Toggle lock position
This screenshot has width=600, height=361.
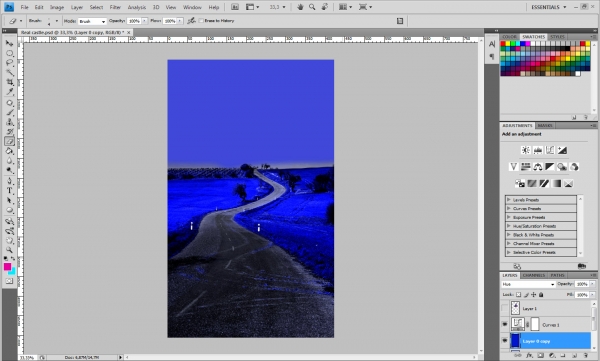point(534,295)
